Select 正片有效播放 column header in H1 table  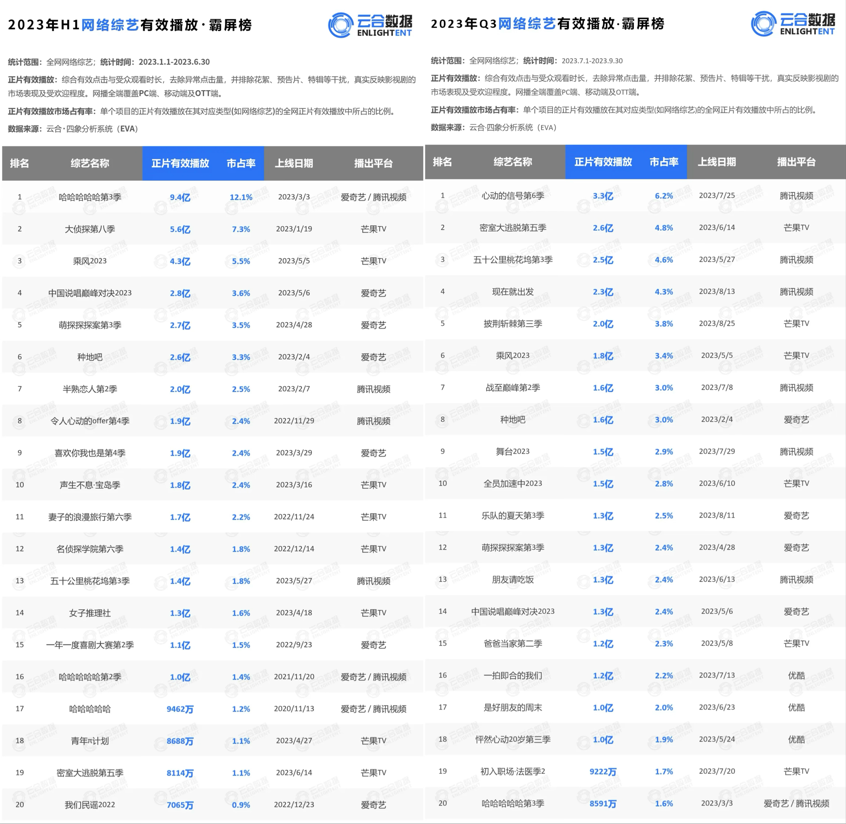click(x=180, y=163)
